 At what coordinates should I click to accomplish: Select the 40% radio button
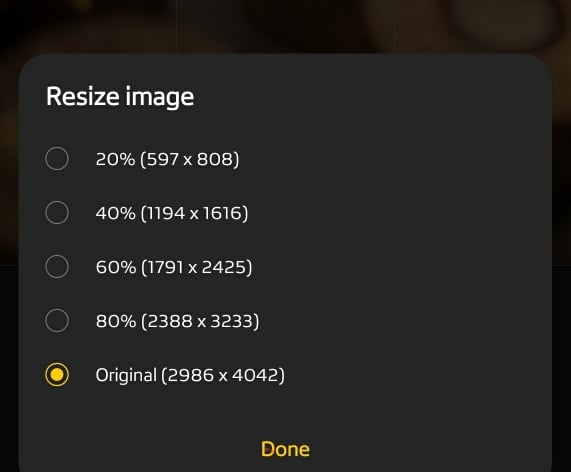[x=57, y=213]
